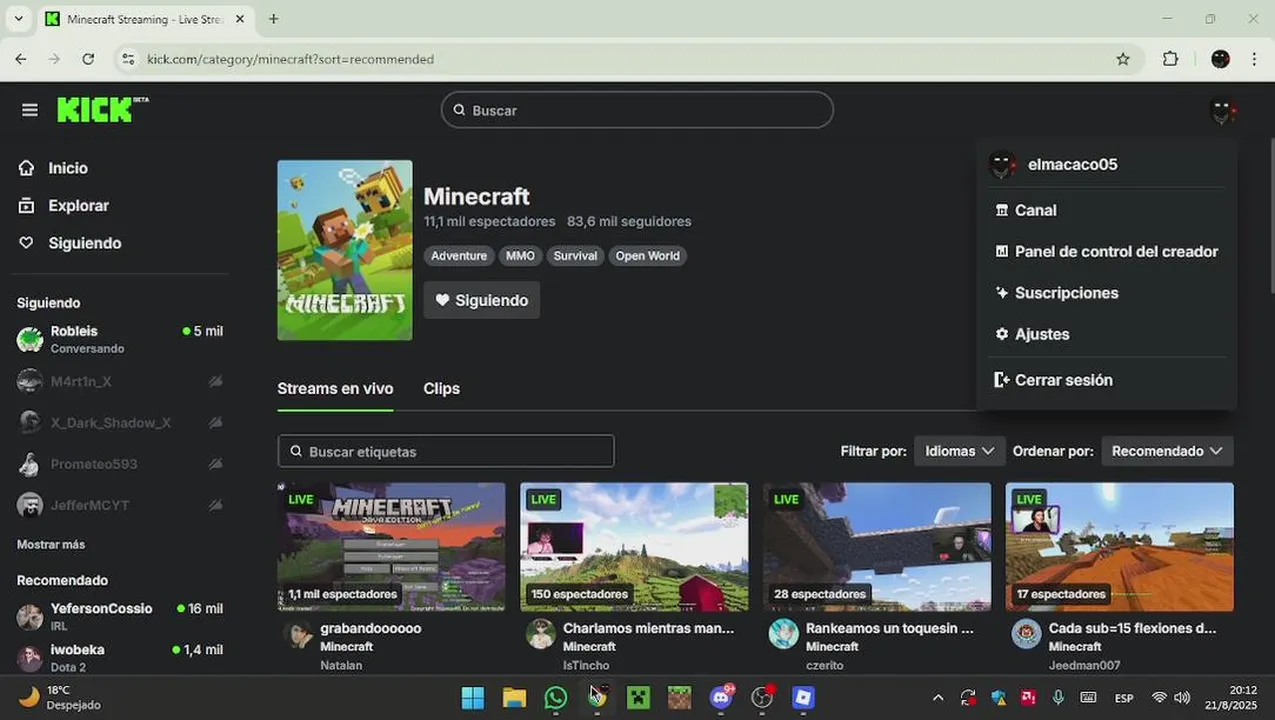
Task: Click elmacaco05 username in profile menu
Action: point(1072,164)
